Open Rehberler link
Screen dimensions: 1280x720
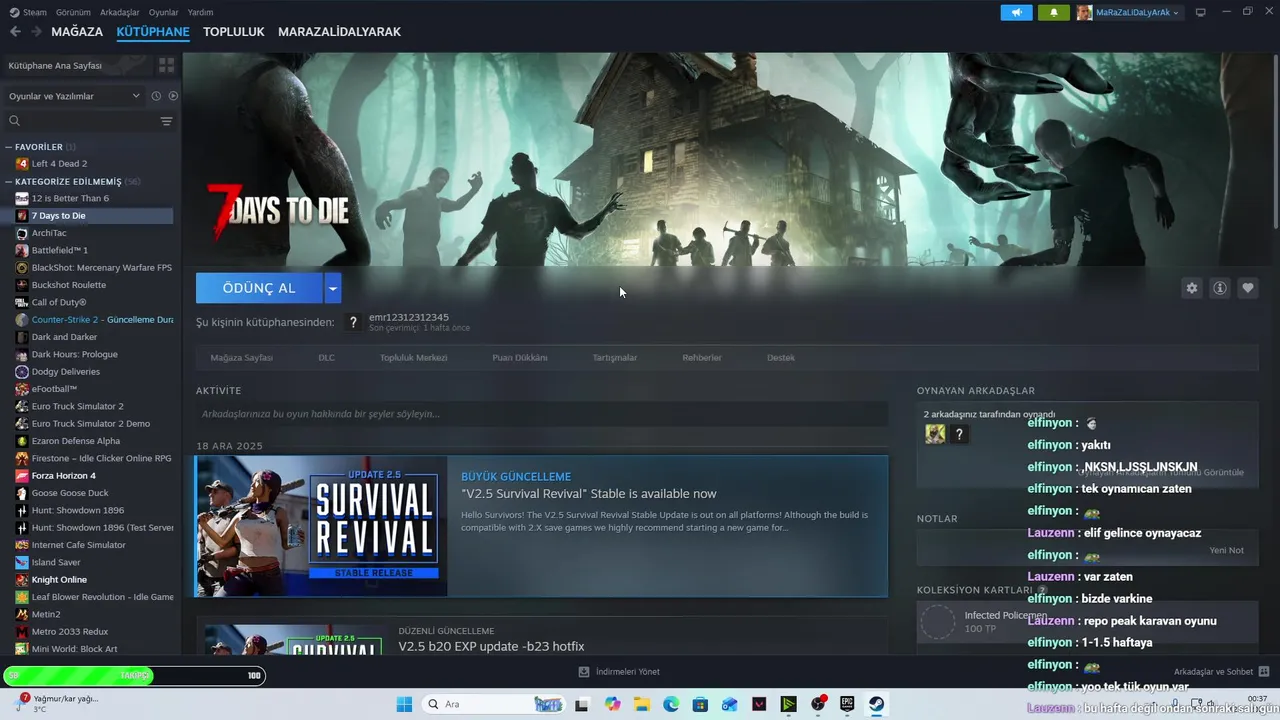[702, 357]
